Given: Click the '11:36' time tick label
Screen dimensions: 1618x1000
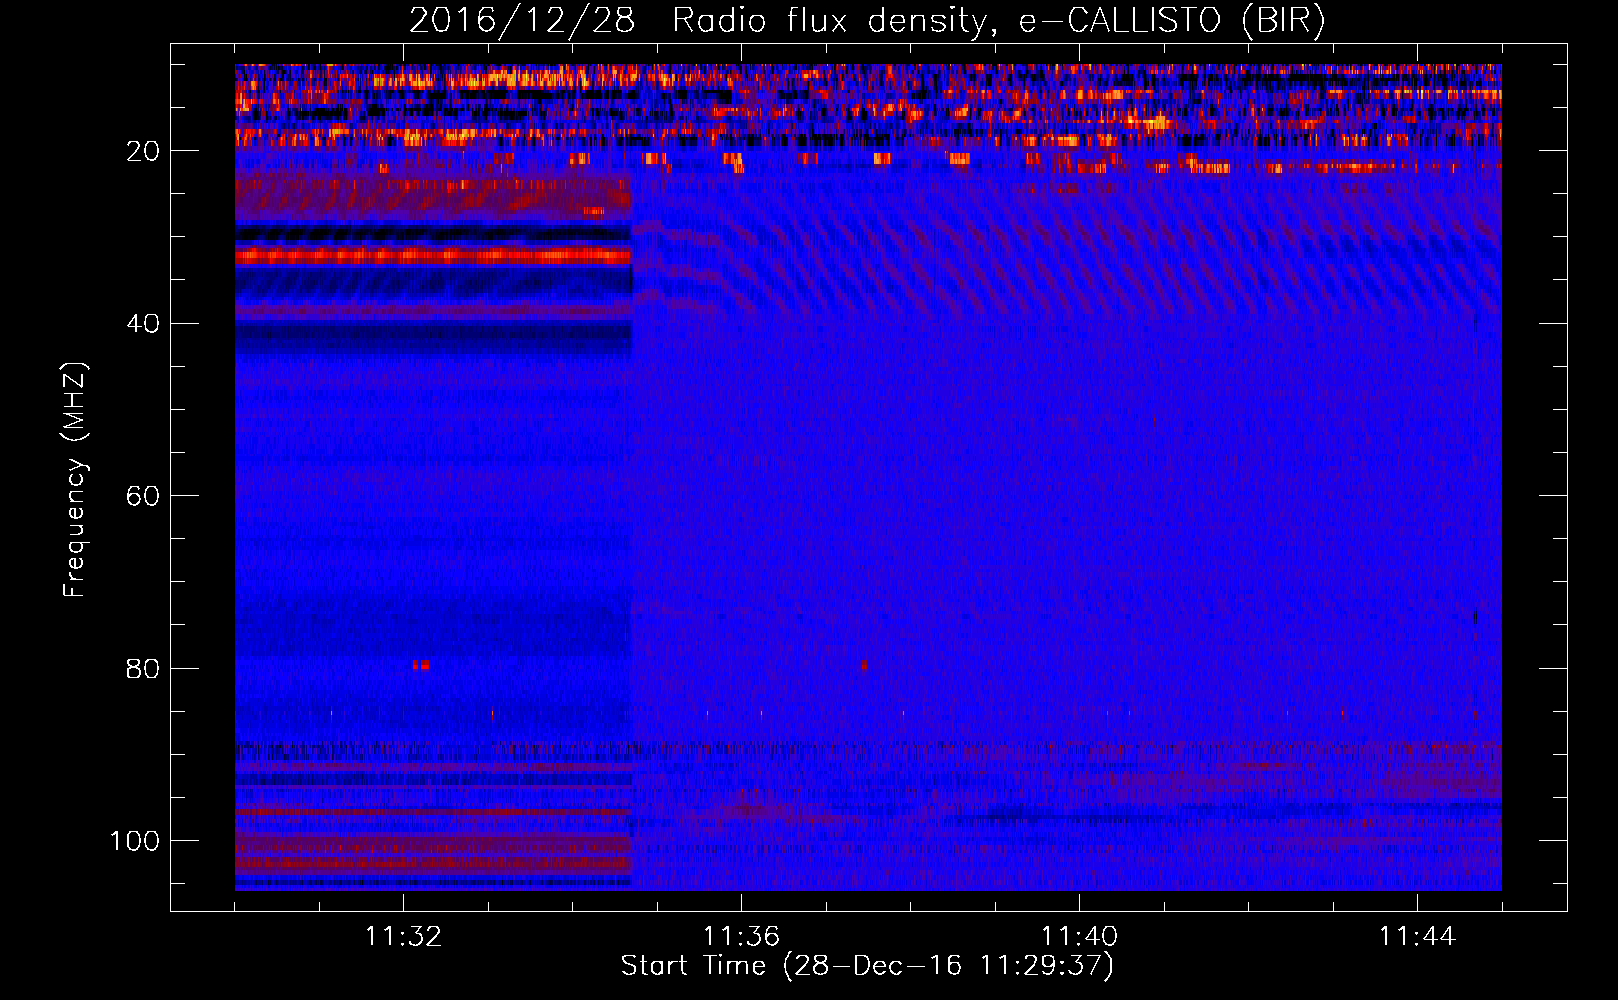Looking at the screenshot, I should coord(741,937).
